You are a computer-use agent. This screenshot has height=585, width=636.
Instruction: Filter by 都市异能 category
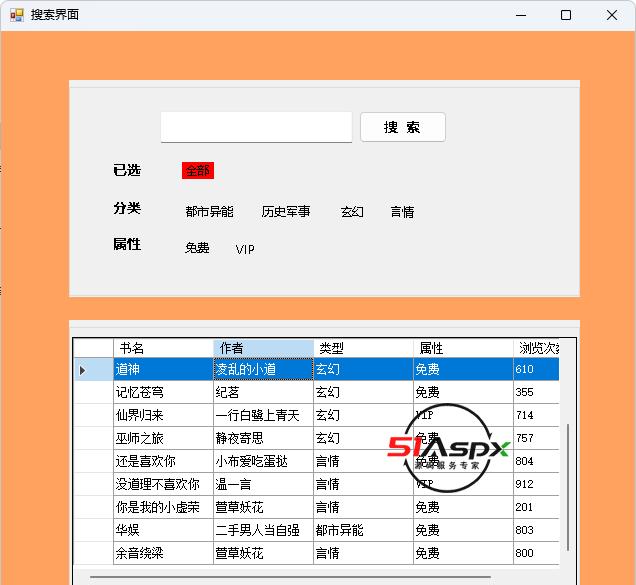(x=209, y=212)
